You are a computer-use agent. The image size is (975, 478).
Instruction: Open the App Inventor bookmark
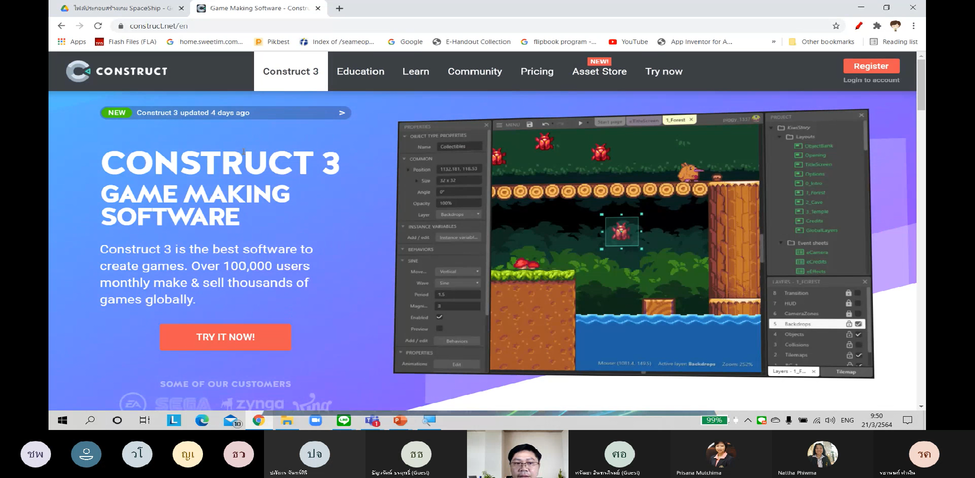click(695, 42)
